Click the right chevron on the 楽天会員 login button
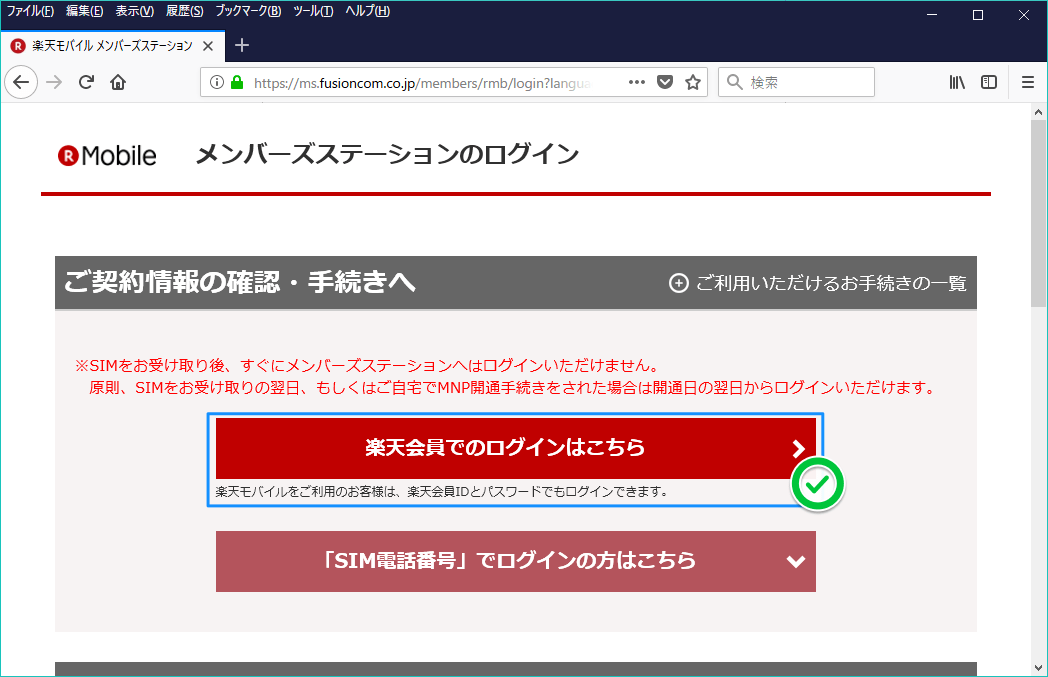This screenshot has height=677, width=1048. (x=798, y=448)
